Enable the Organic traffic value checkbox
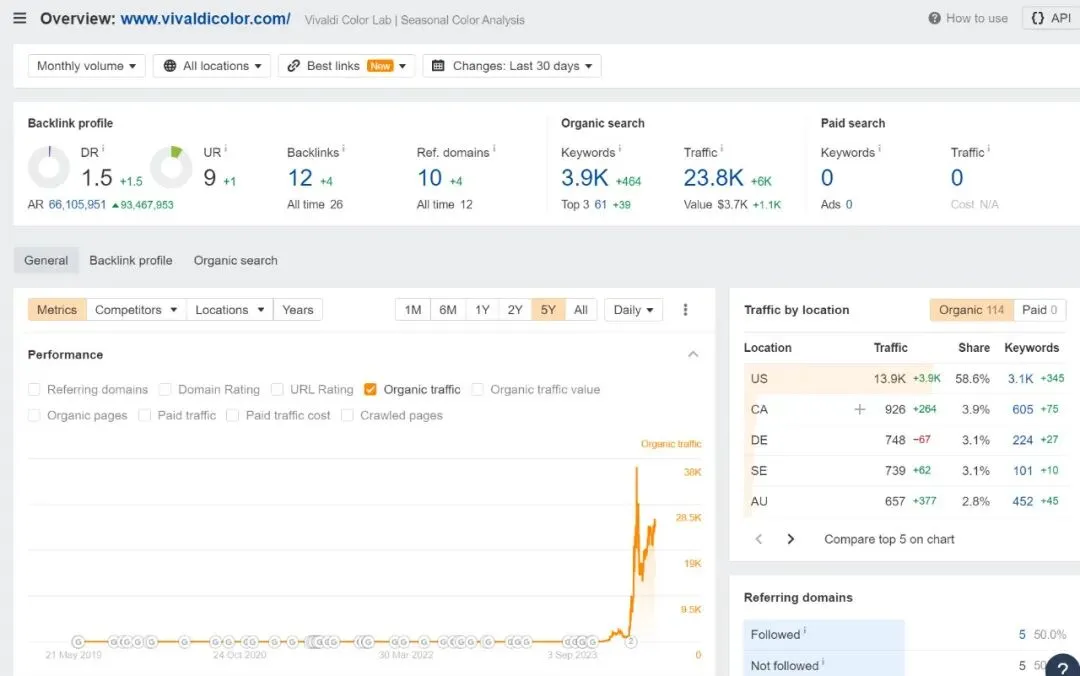The image size is (1080, 676). [477, 389]
